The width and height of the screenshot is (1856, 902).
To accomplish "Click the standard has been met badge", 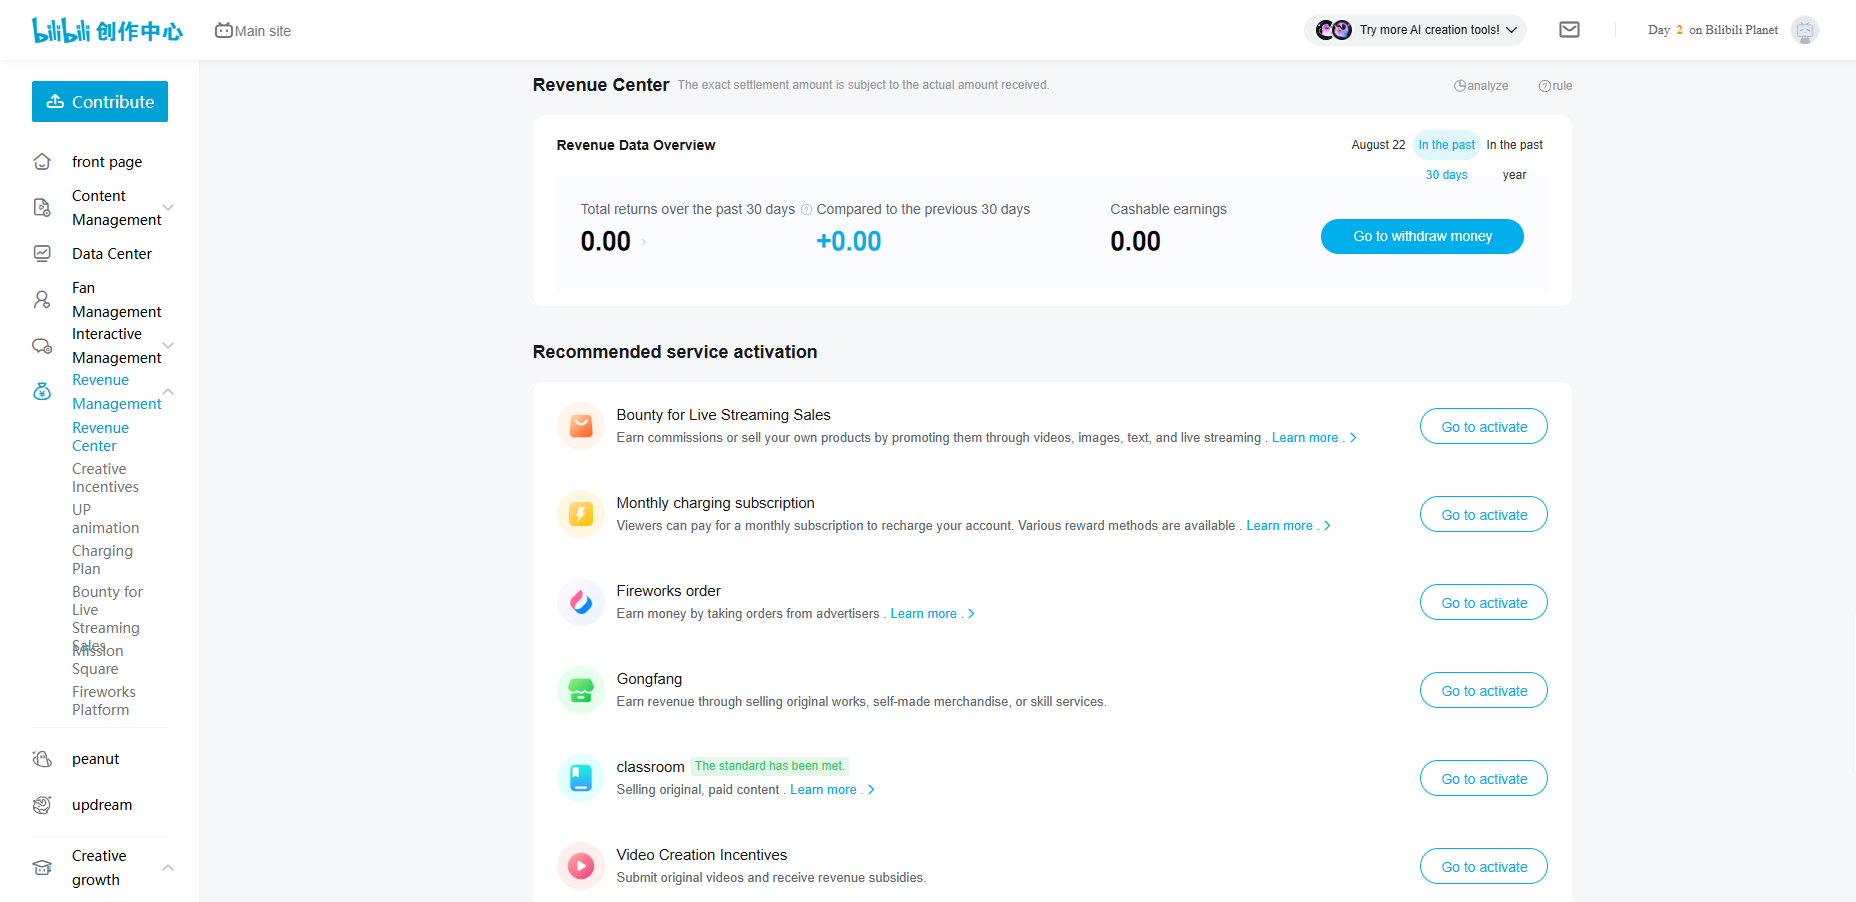I will pos(770,766).
